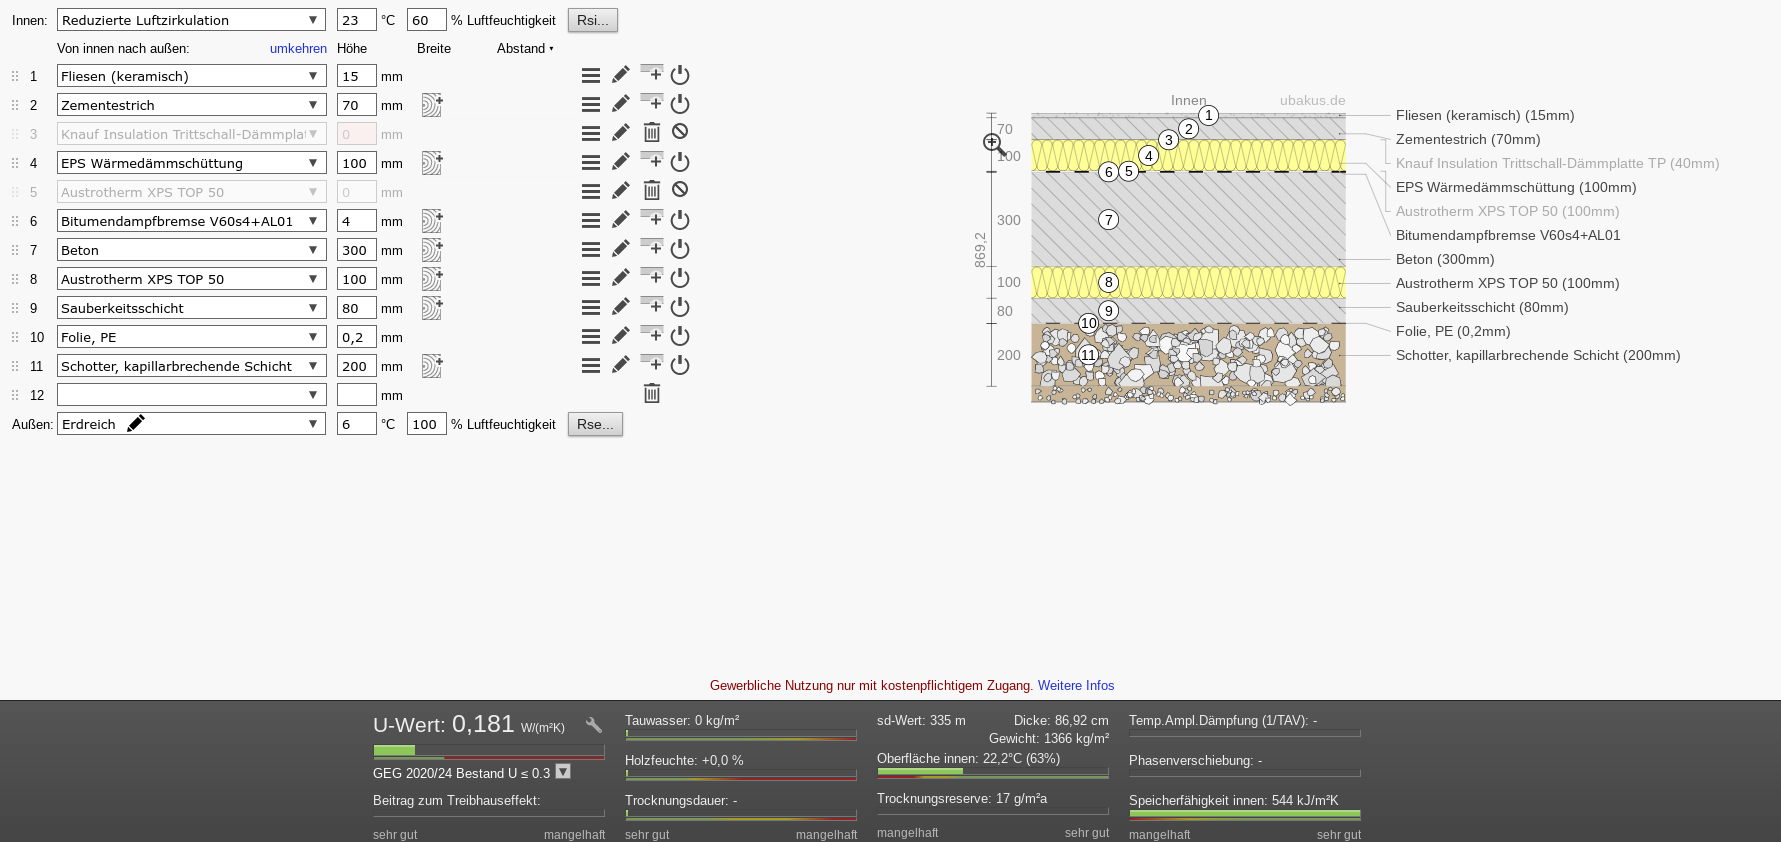Insert a layer after EPS Wärmedämmschüttung
1781x842 pixels.
coord(652,161)
